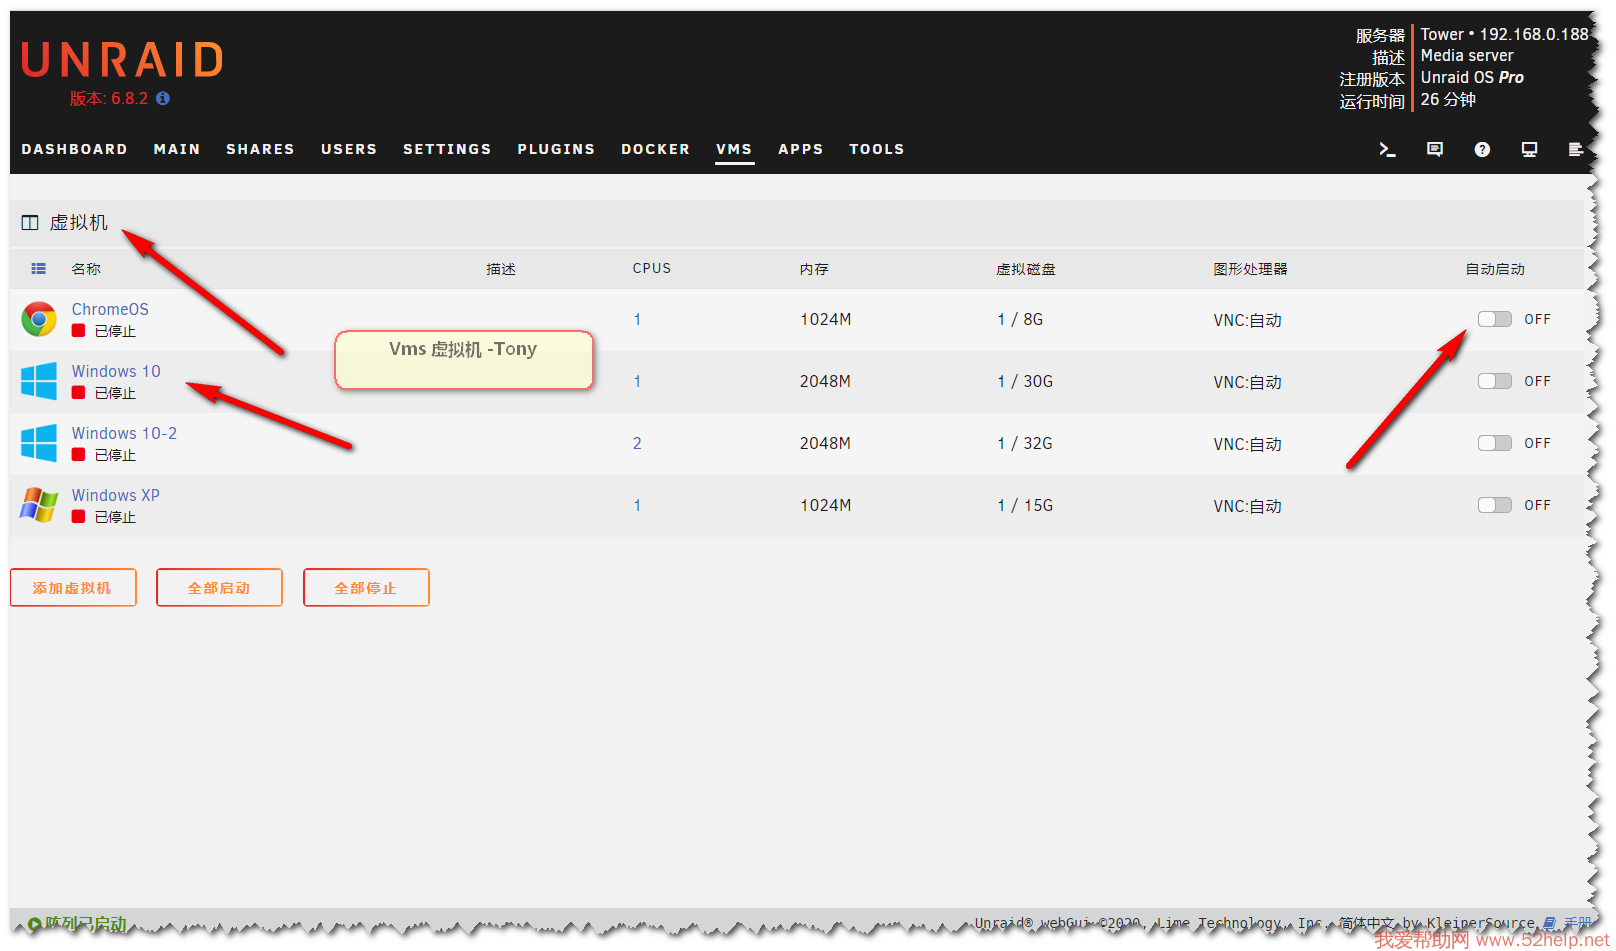Open the log icon in header
1616x951 pixels.
(1575, 149)
